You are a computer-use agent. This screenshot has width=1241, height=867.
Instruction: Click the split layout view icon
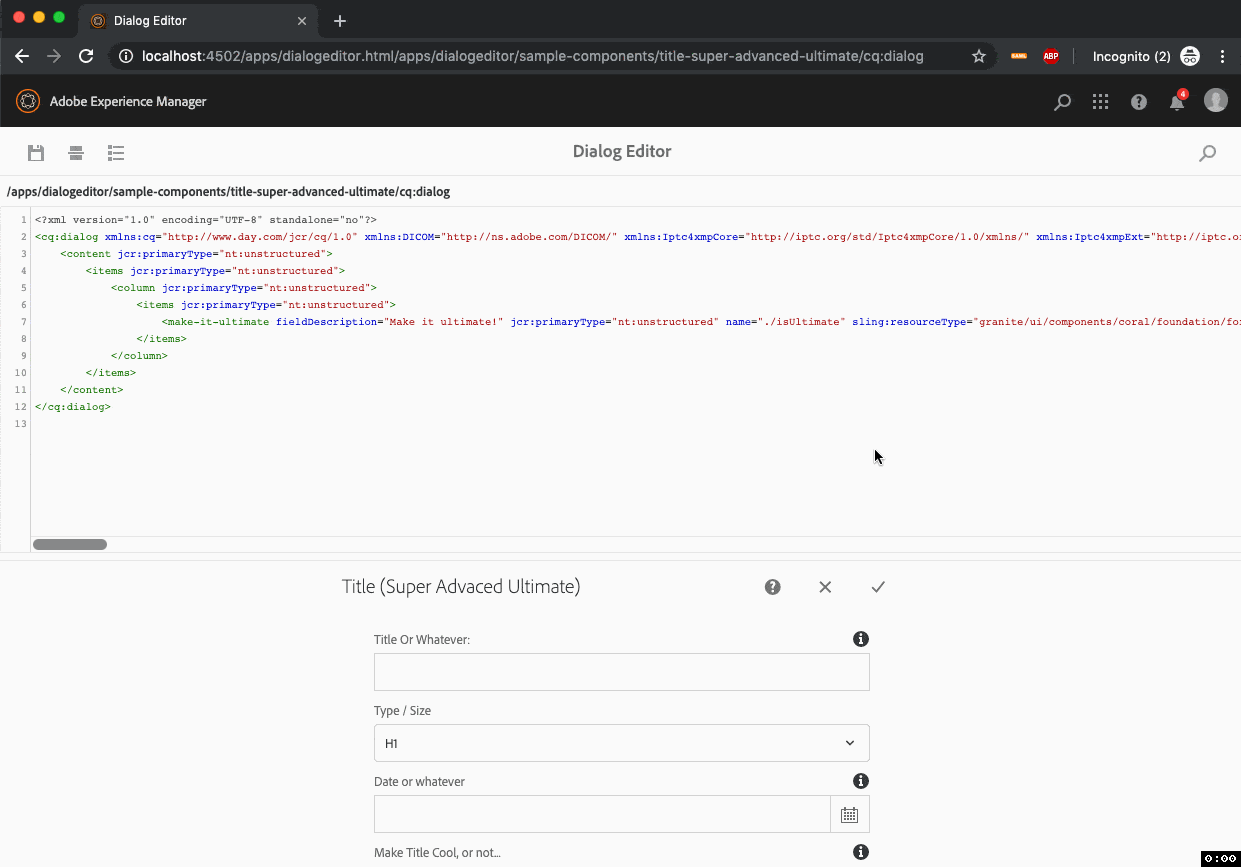click(76, 153)
